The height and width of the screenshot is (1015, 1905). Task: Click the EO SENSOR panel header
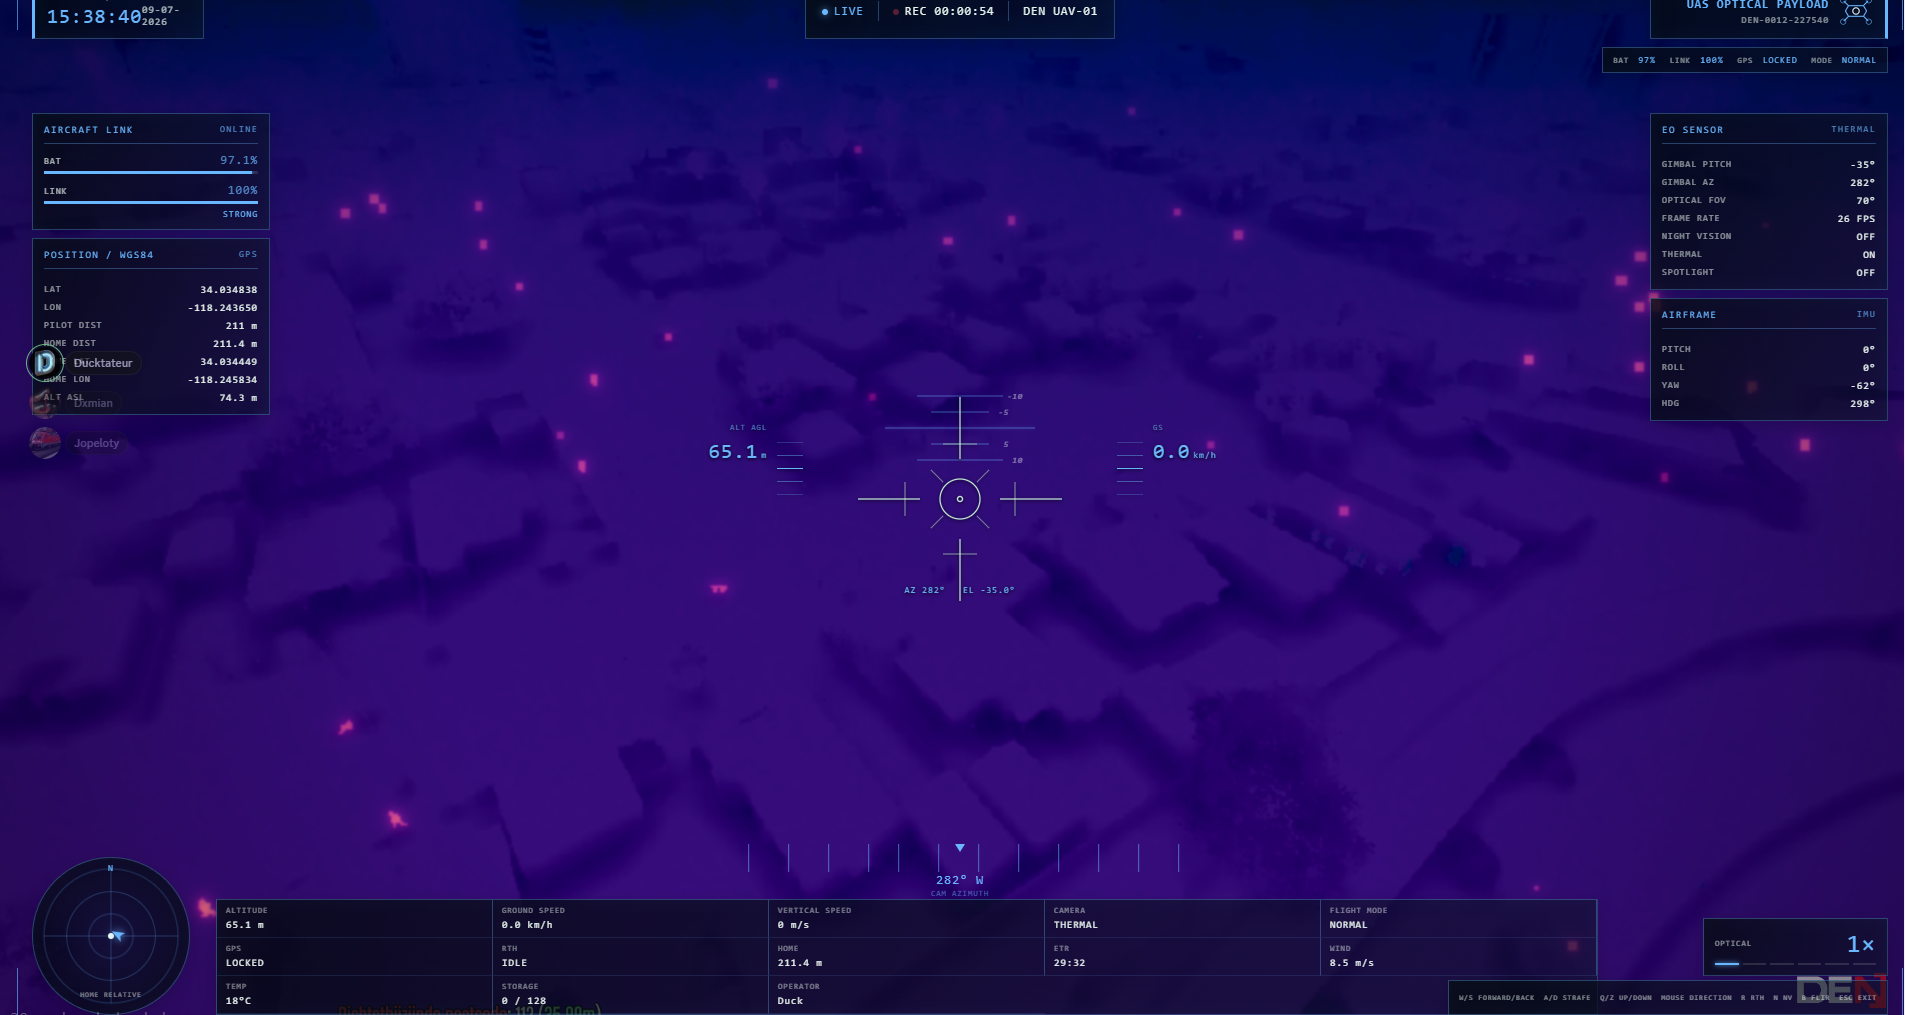coord(1768,130)
